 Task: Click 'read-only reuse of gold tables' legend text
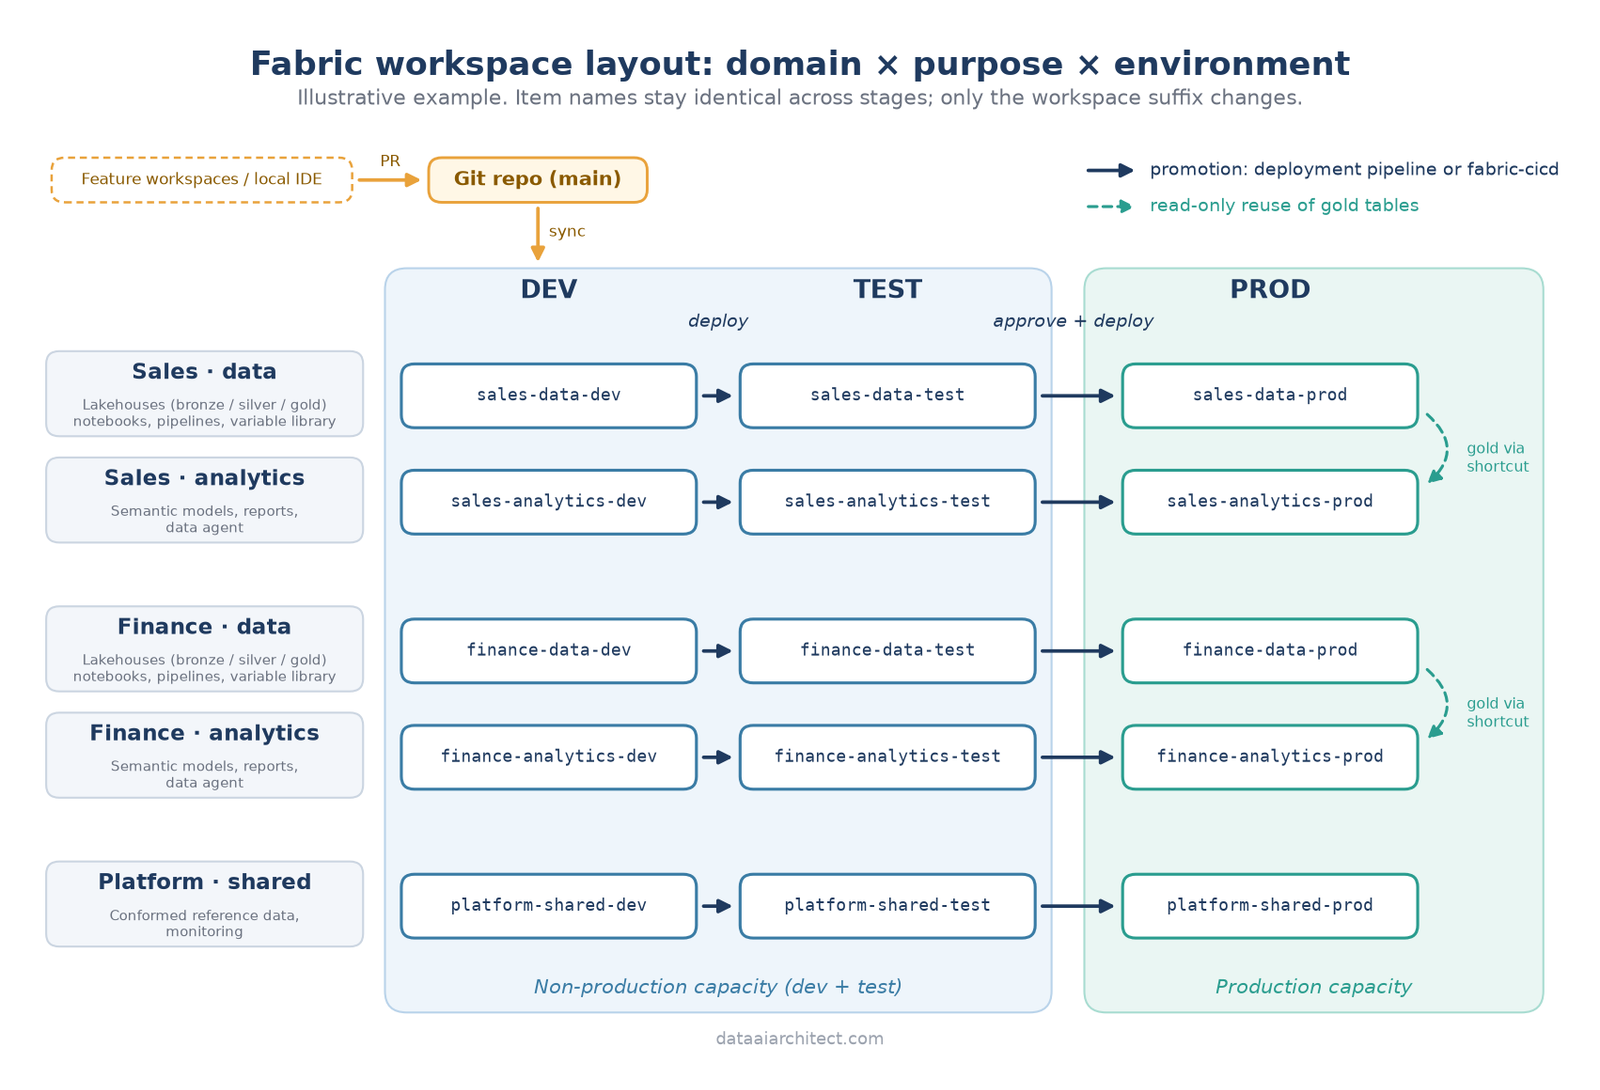pyautogui.click(x=1284, y=206)
